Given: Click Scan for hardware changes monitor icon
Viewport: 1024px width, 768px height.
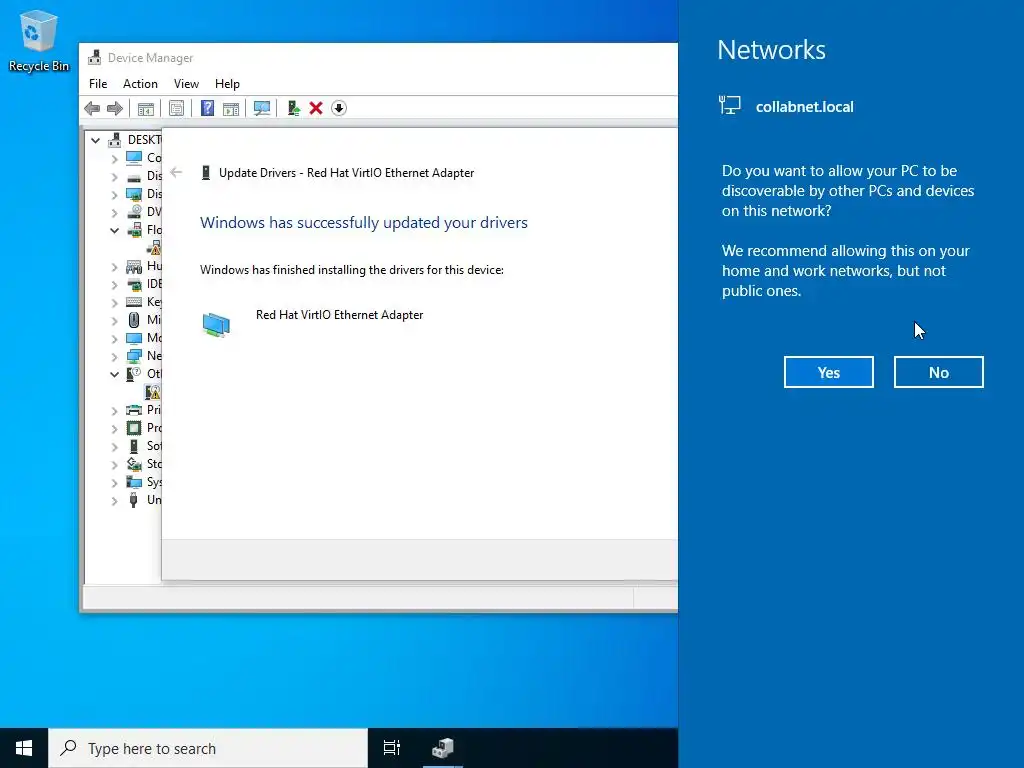Looking at the screenshot, I should point(262,108).
